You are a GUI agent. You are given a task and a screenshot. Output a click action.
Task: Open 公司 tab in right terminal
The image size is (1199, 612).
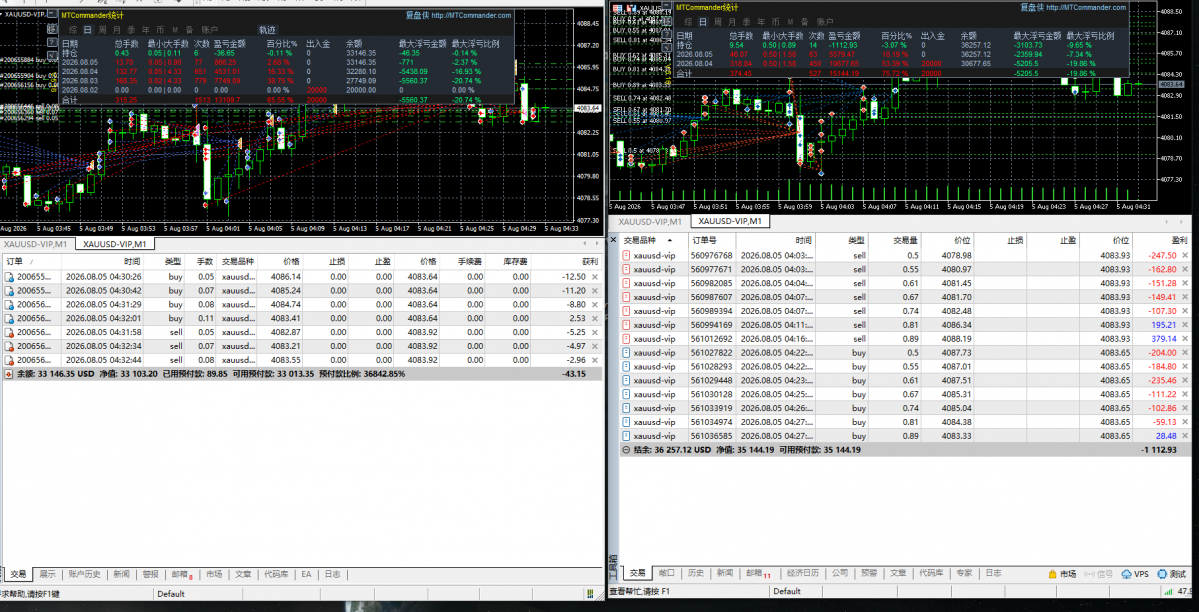pyautogui.click(x=840, y=573)
